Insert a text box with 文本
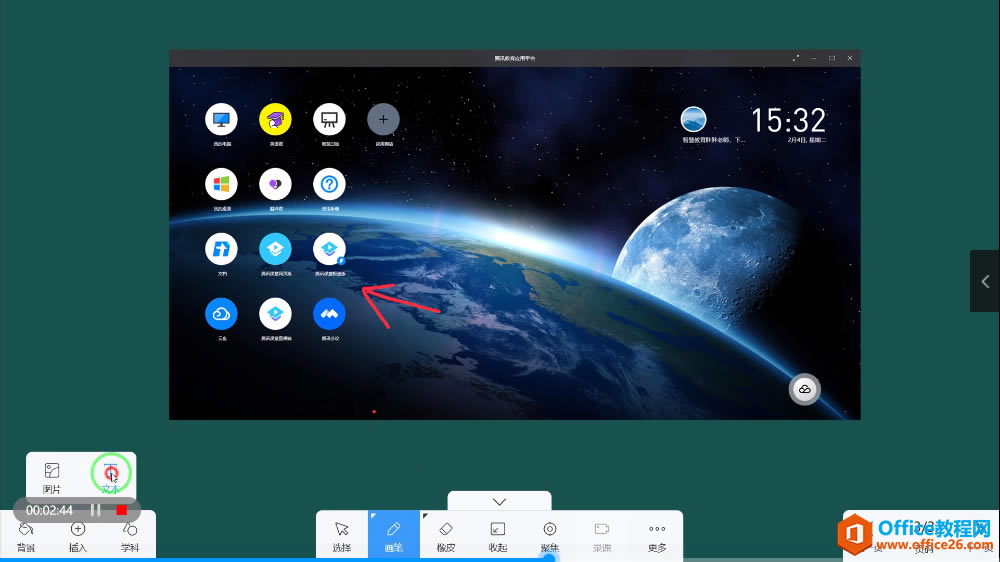1000x562 pixels. [x=110, y=478]
